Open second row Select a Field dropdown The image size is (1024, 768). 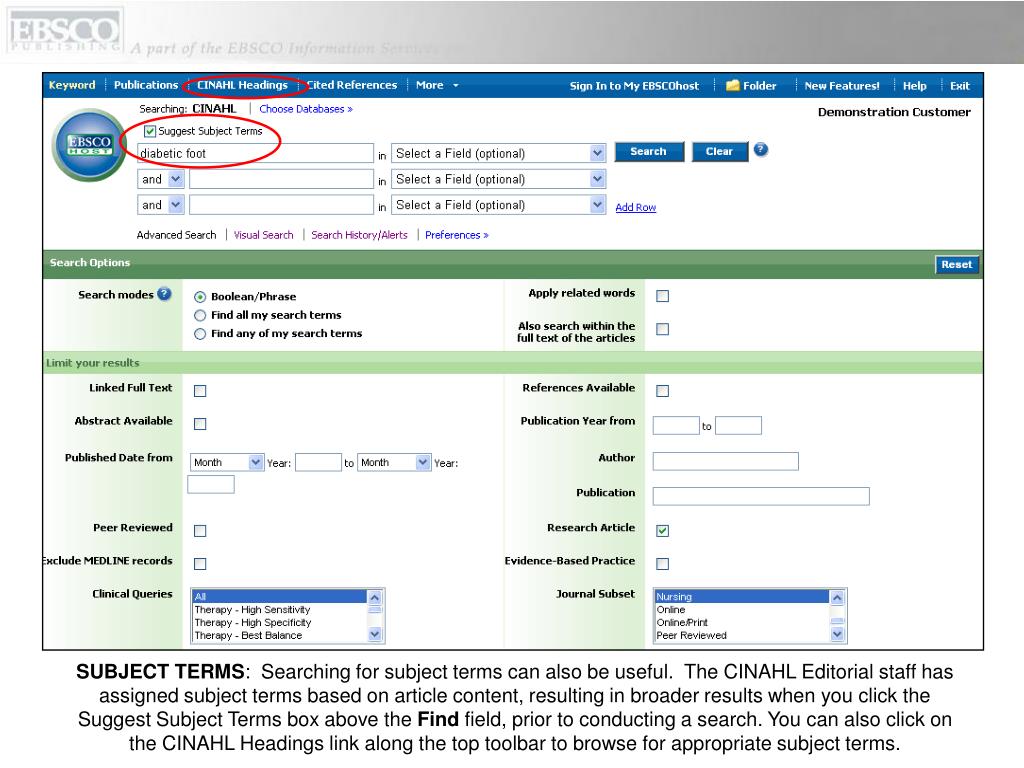point(499,179)
